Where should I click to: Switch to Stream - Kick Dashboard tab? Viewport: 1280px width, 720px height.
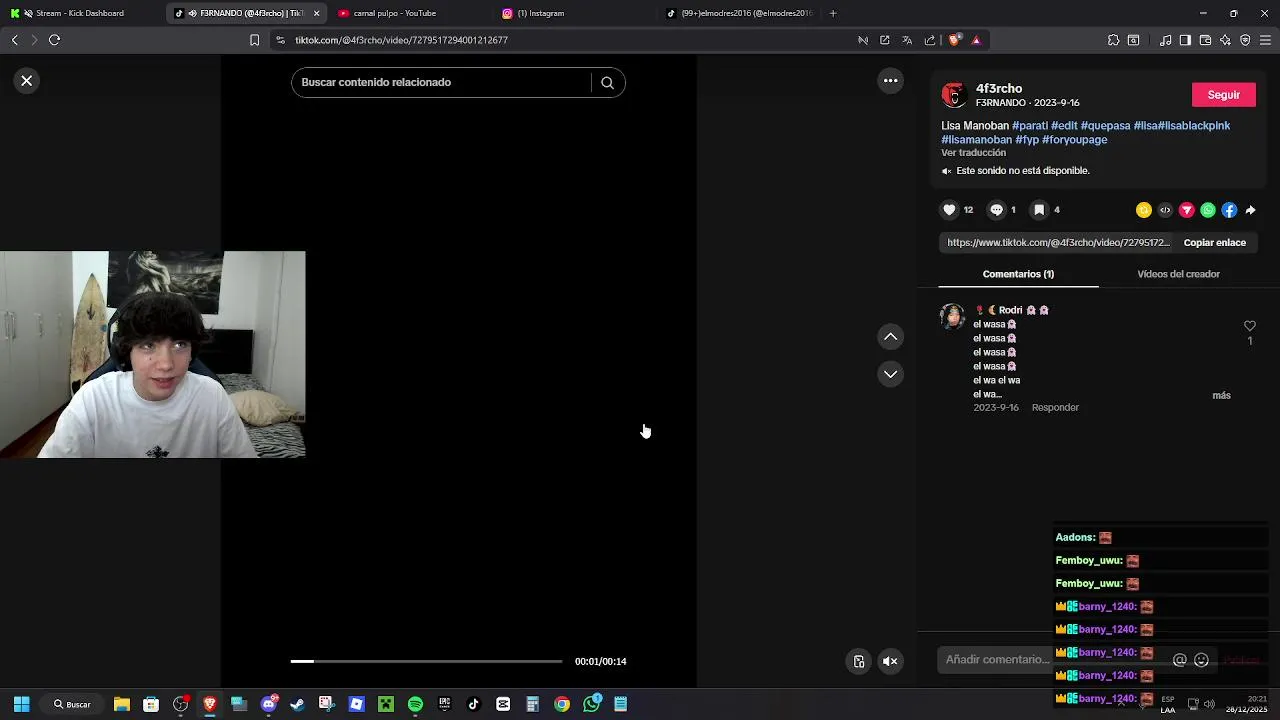click(x=80, y=13)
